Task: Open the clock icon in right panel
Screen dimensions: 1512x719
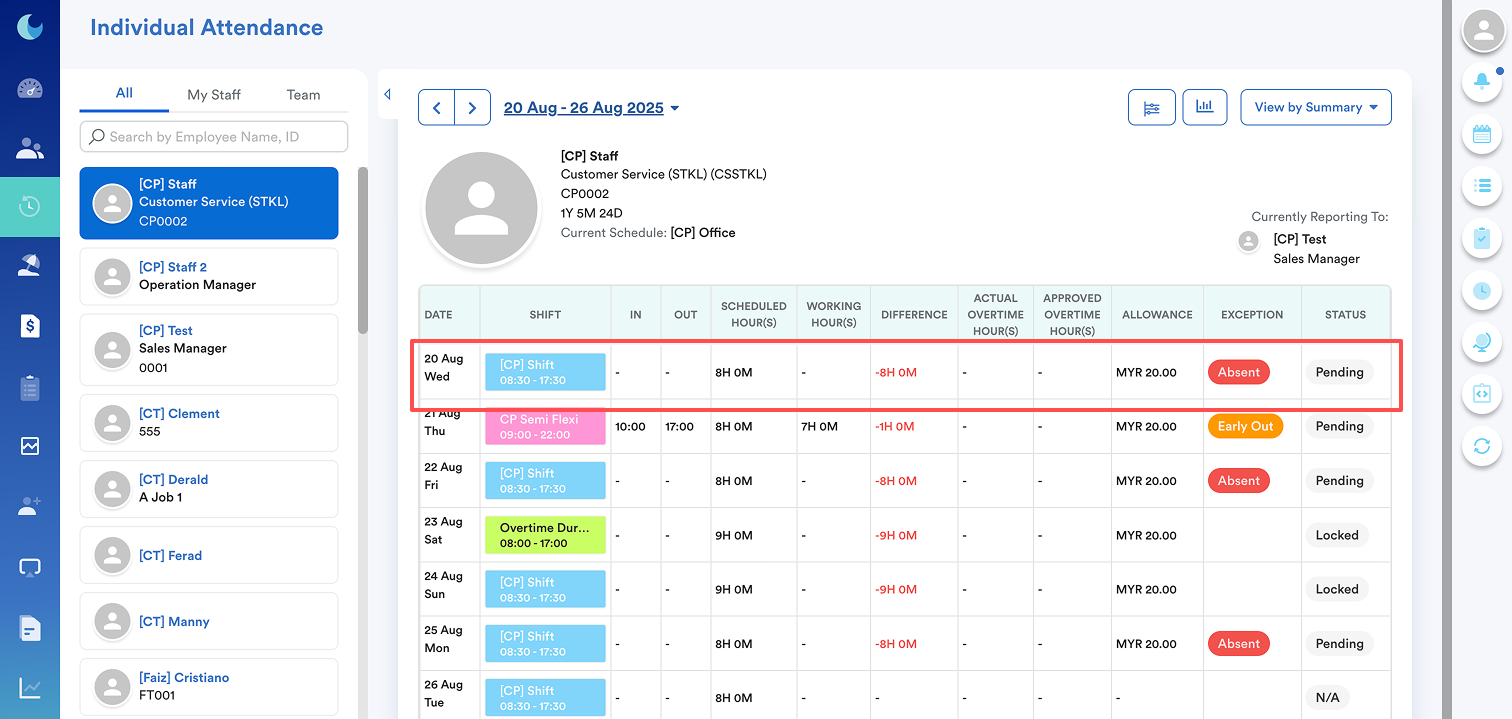Action: 1482,290
